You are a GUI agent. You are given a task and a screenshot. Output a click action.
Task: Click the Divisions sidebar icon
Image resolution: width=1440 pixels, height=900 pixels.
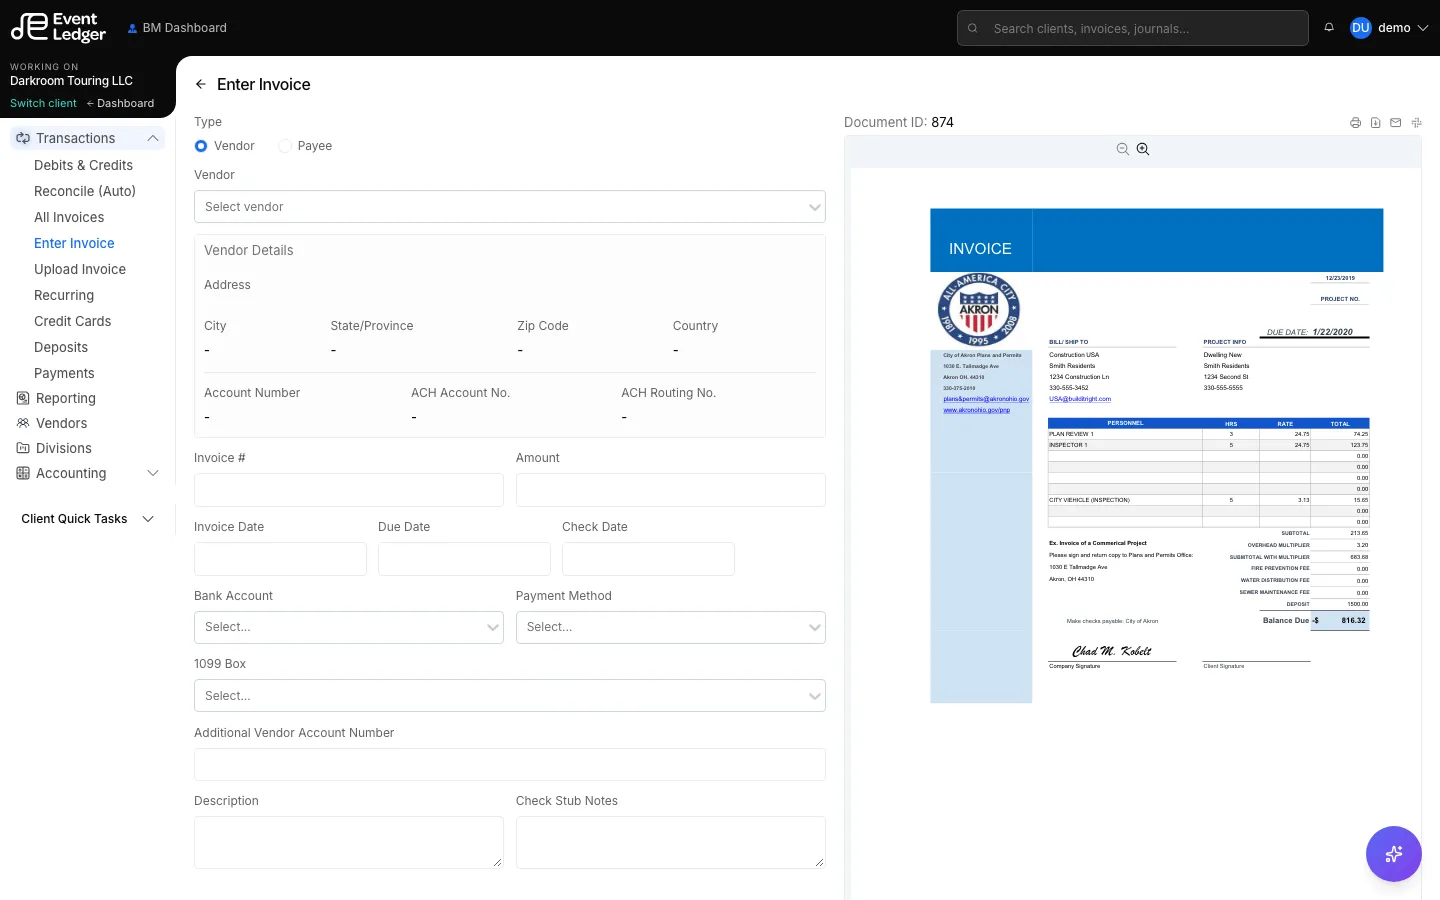(x=23, y=448)
